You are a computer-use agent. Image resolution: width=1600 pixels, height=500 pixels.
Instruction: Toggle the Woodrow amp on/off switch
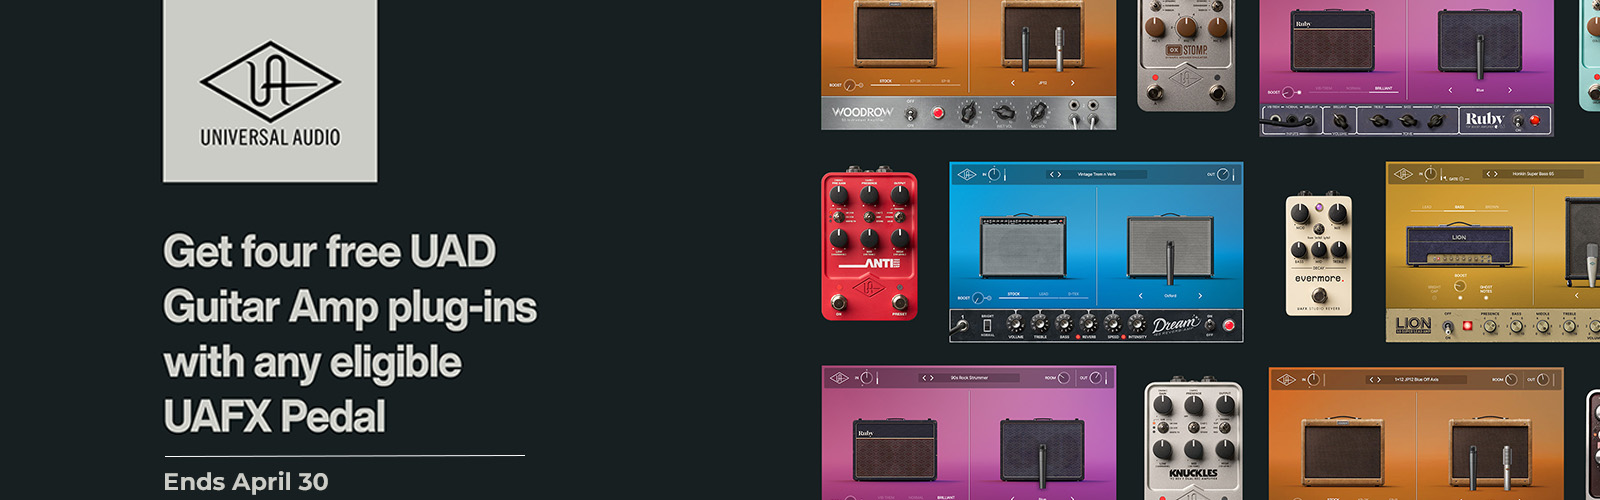click(x=910, y=114)
